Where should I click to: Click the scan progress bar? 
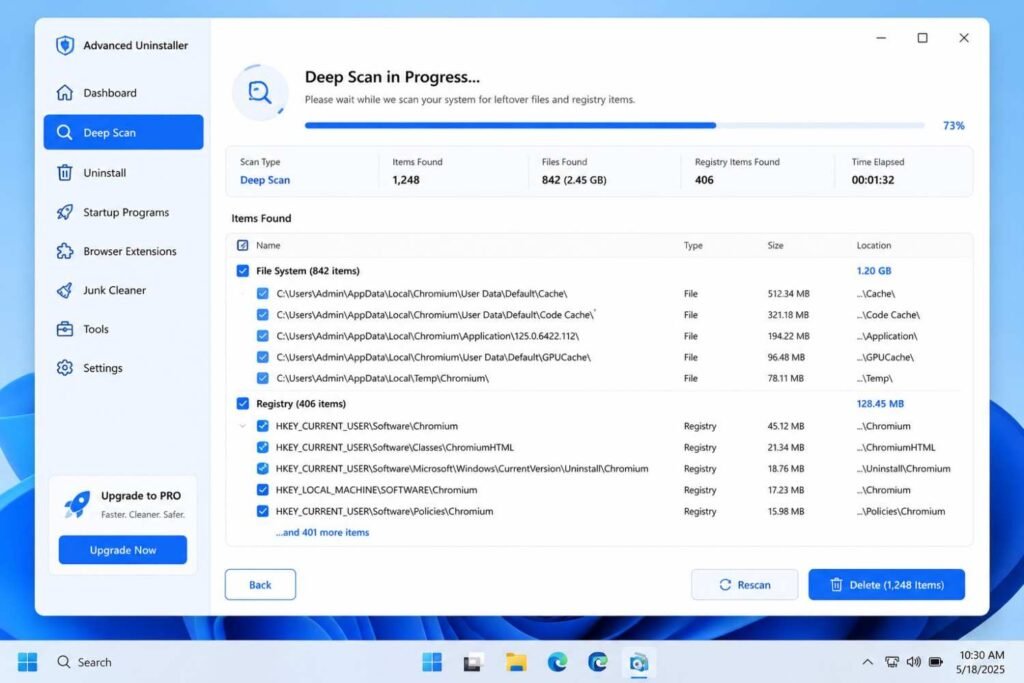coord(615,125)
